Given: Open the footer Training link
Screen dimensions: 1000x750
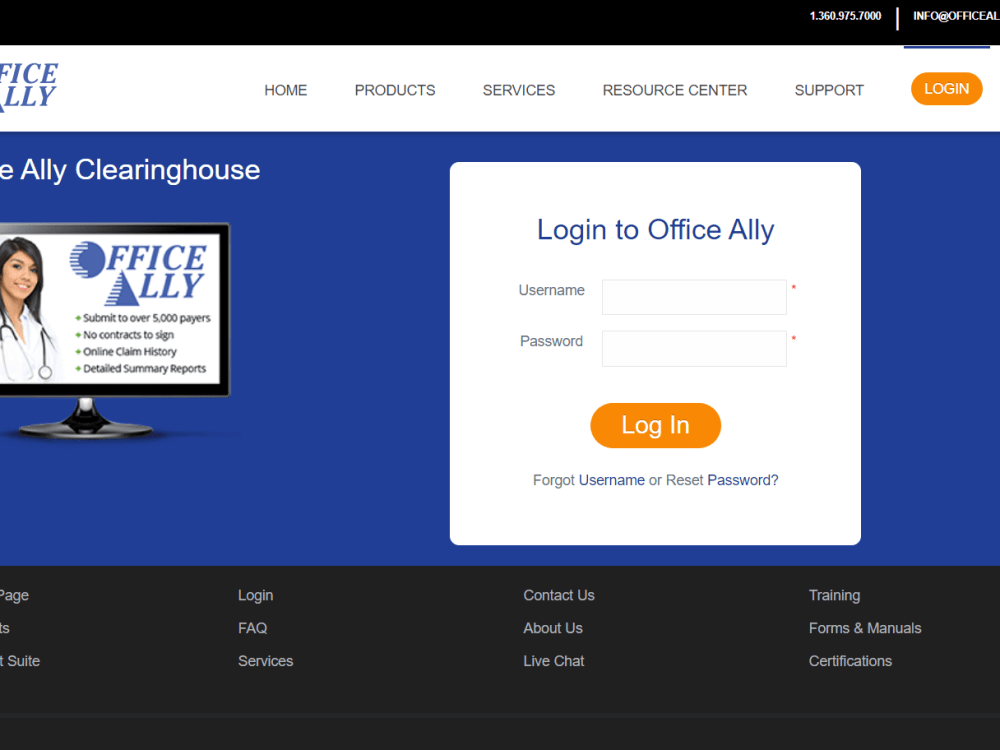Looking at the screenshot, I should pos(834,595).
